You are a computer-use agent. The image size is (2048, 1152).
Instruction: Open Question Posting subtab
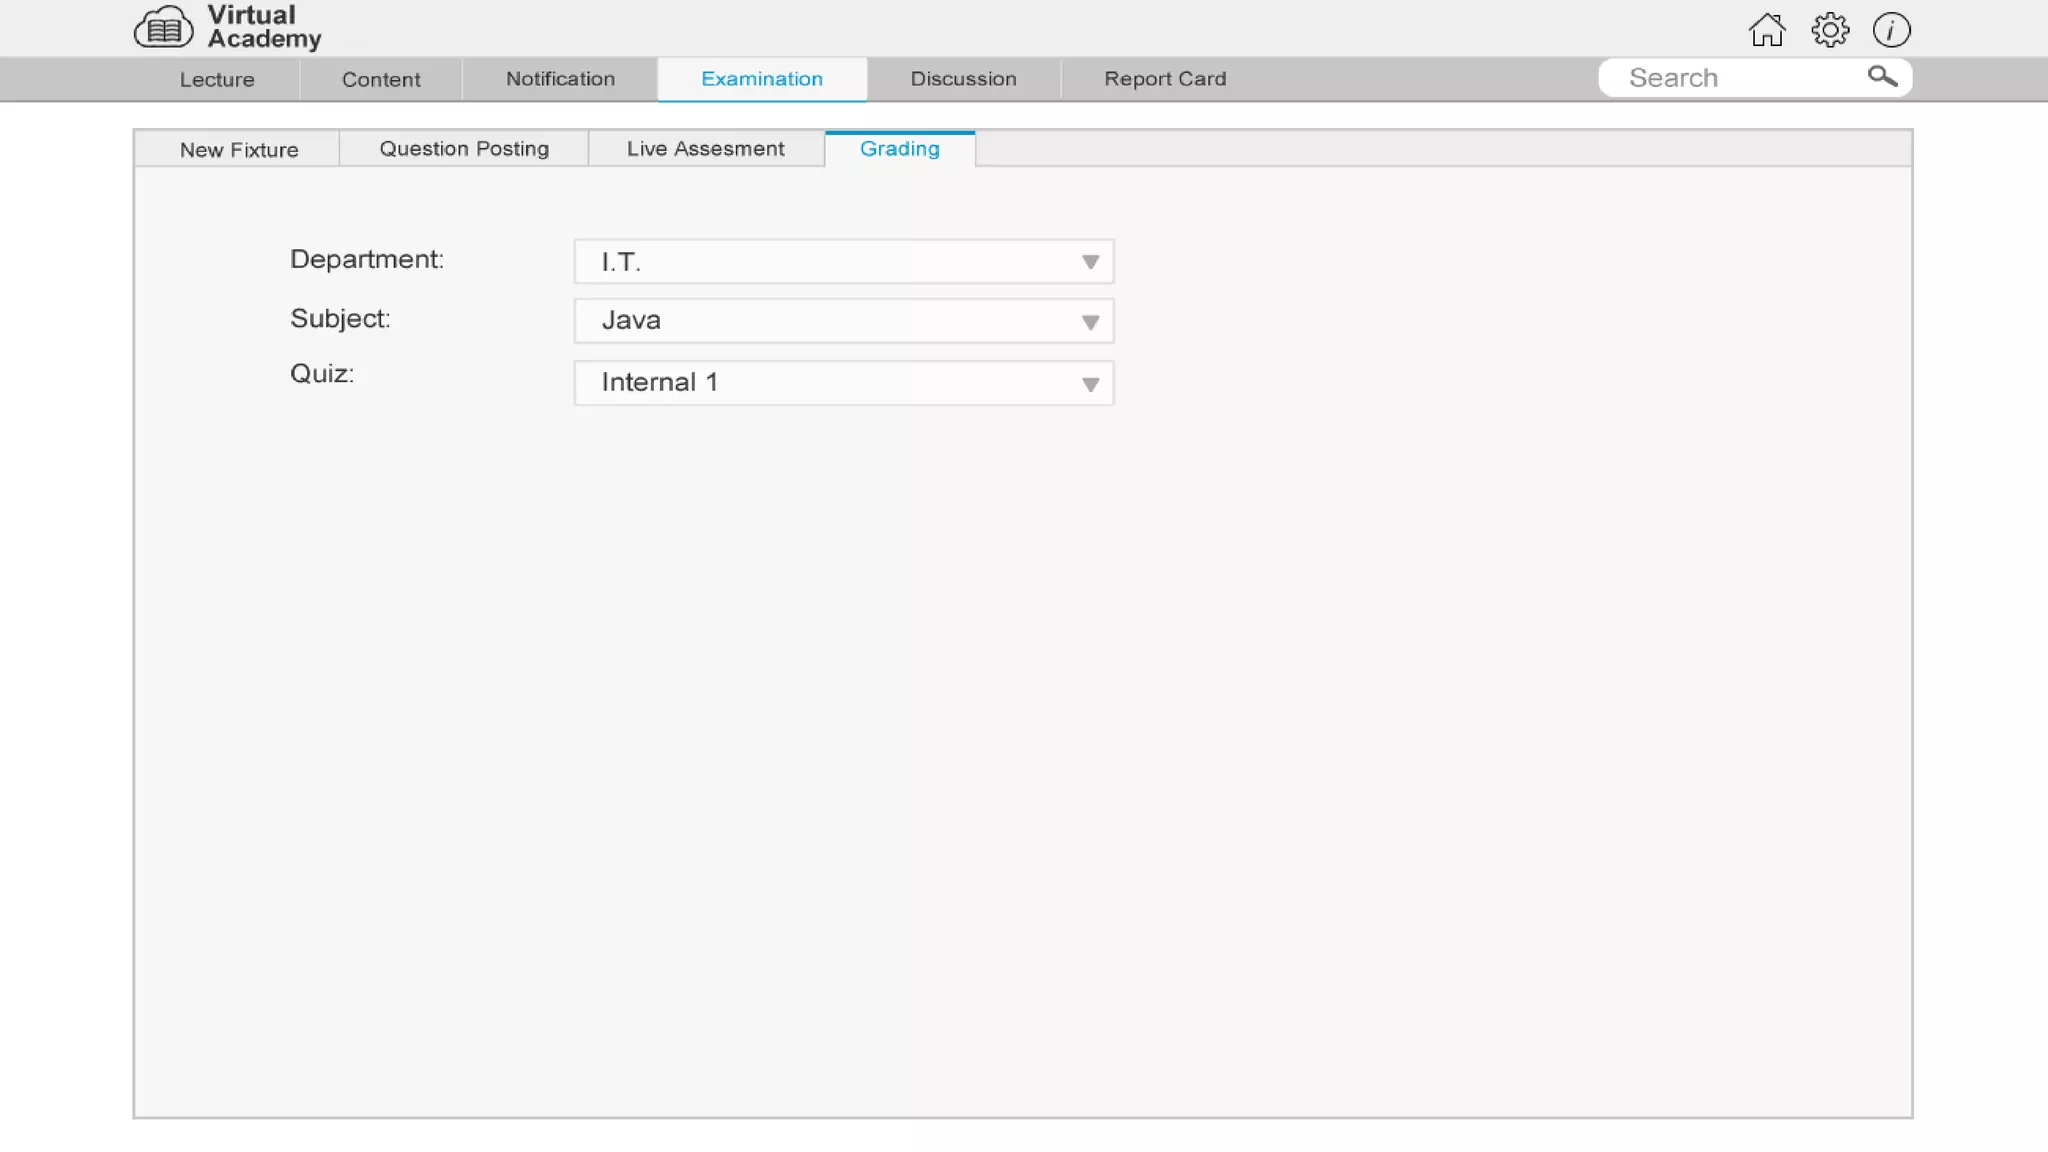point(464,149)
